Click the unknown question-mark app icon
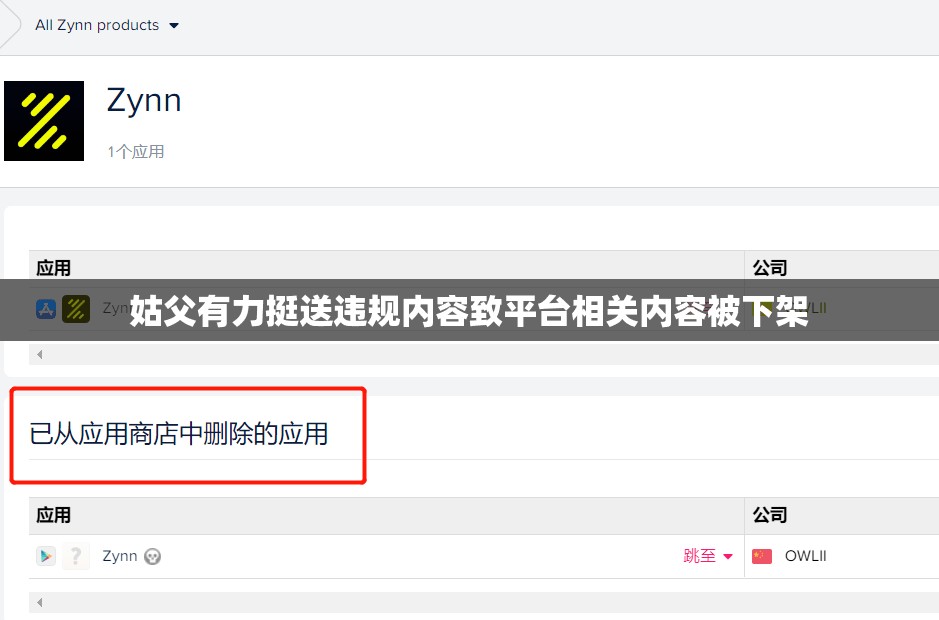This screenshot has height=620, width=939. click(x=76, y=557)
